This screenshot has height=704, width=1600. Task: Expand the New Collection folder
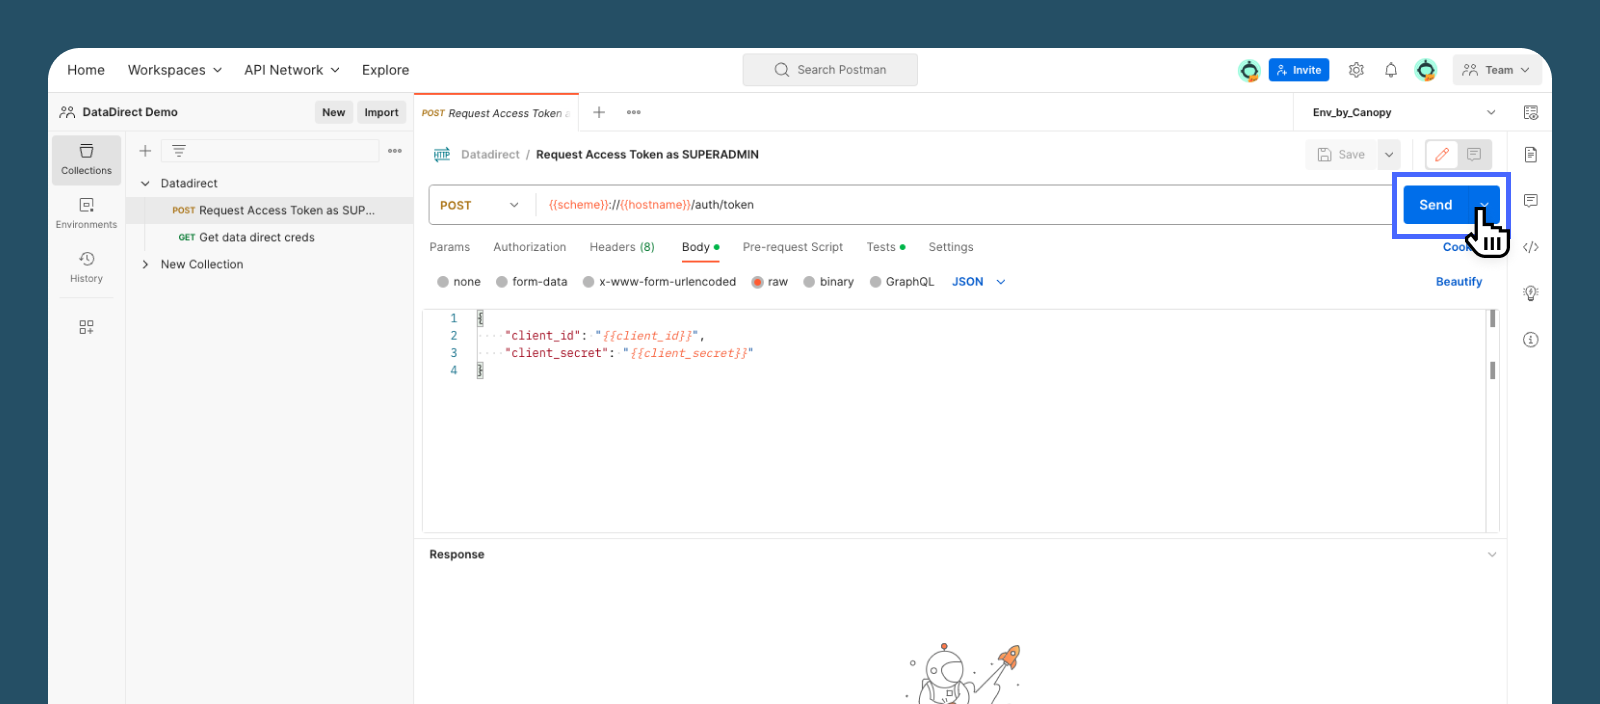[x=145, y=265]
